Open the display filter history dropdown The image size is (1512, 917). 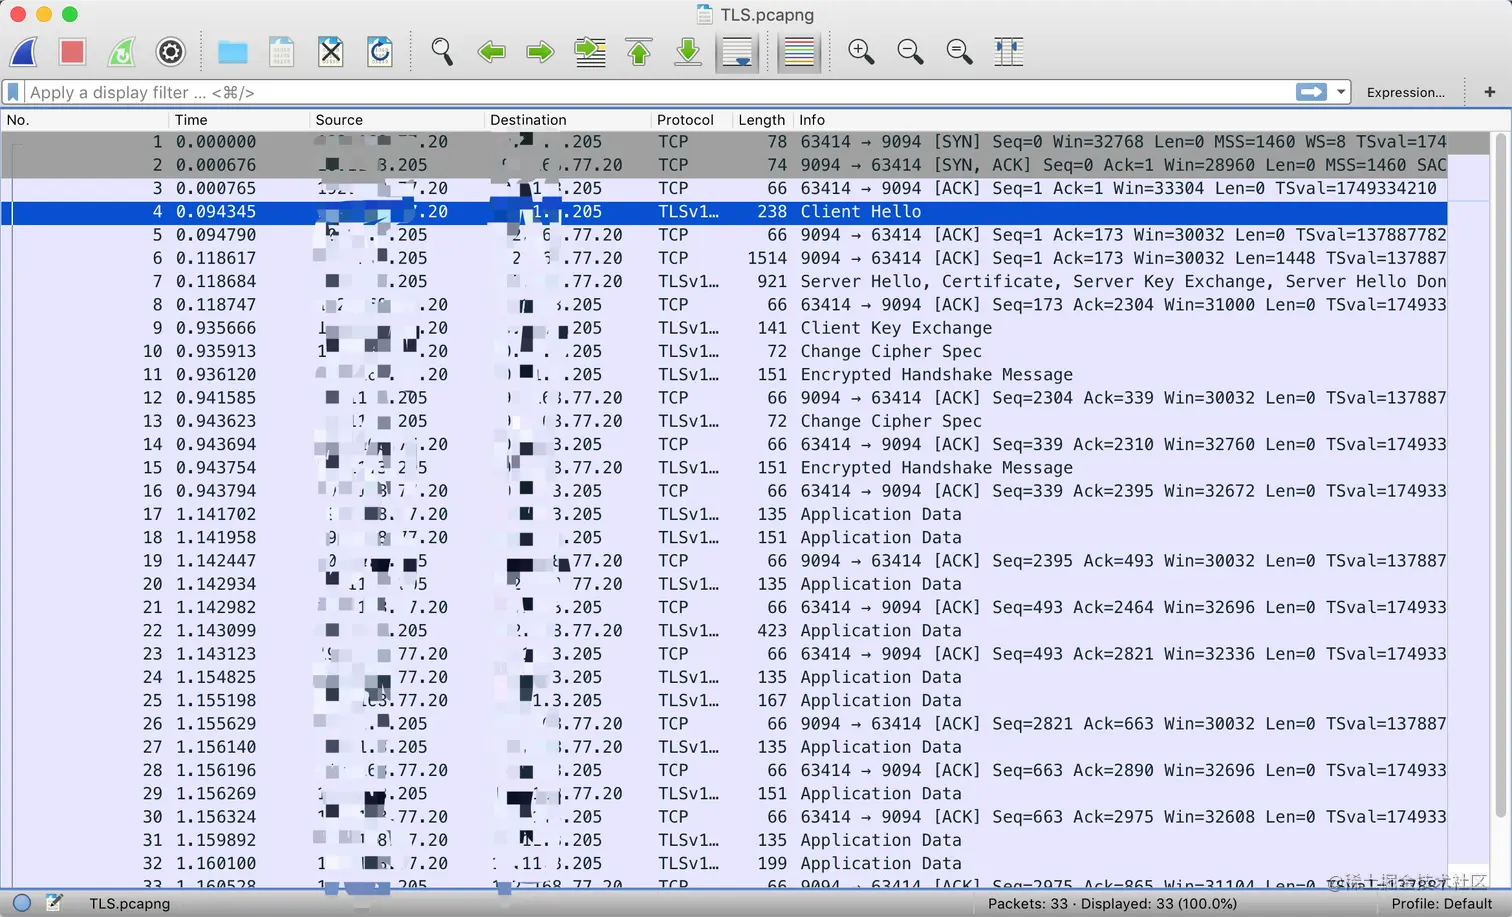(1341, 92)
